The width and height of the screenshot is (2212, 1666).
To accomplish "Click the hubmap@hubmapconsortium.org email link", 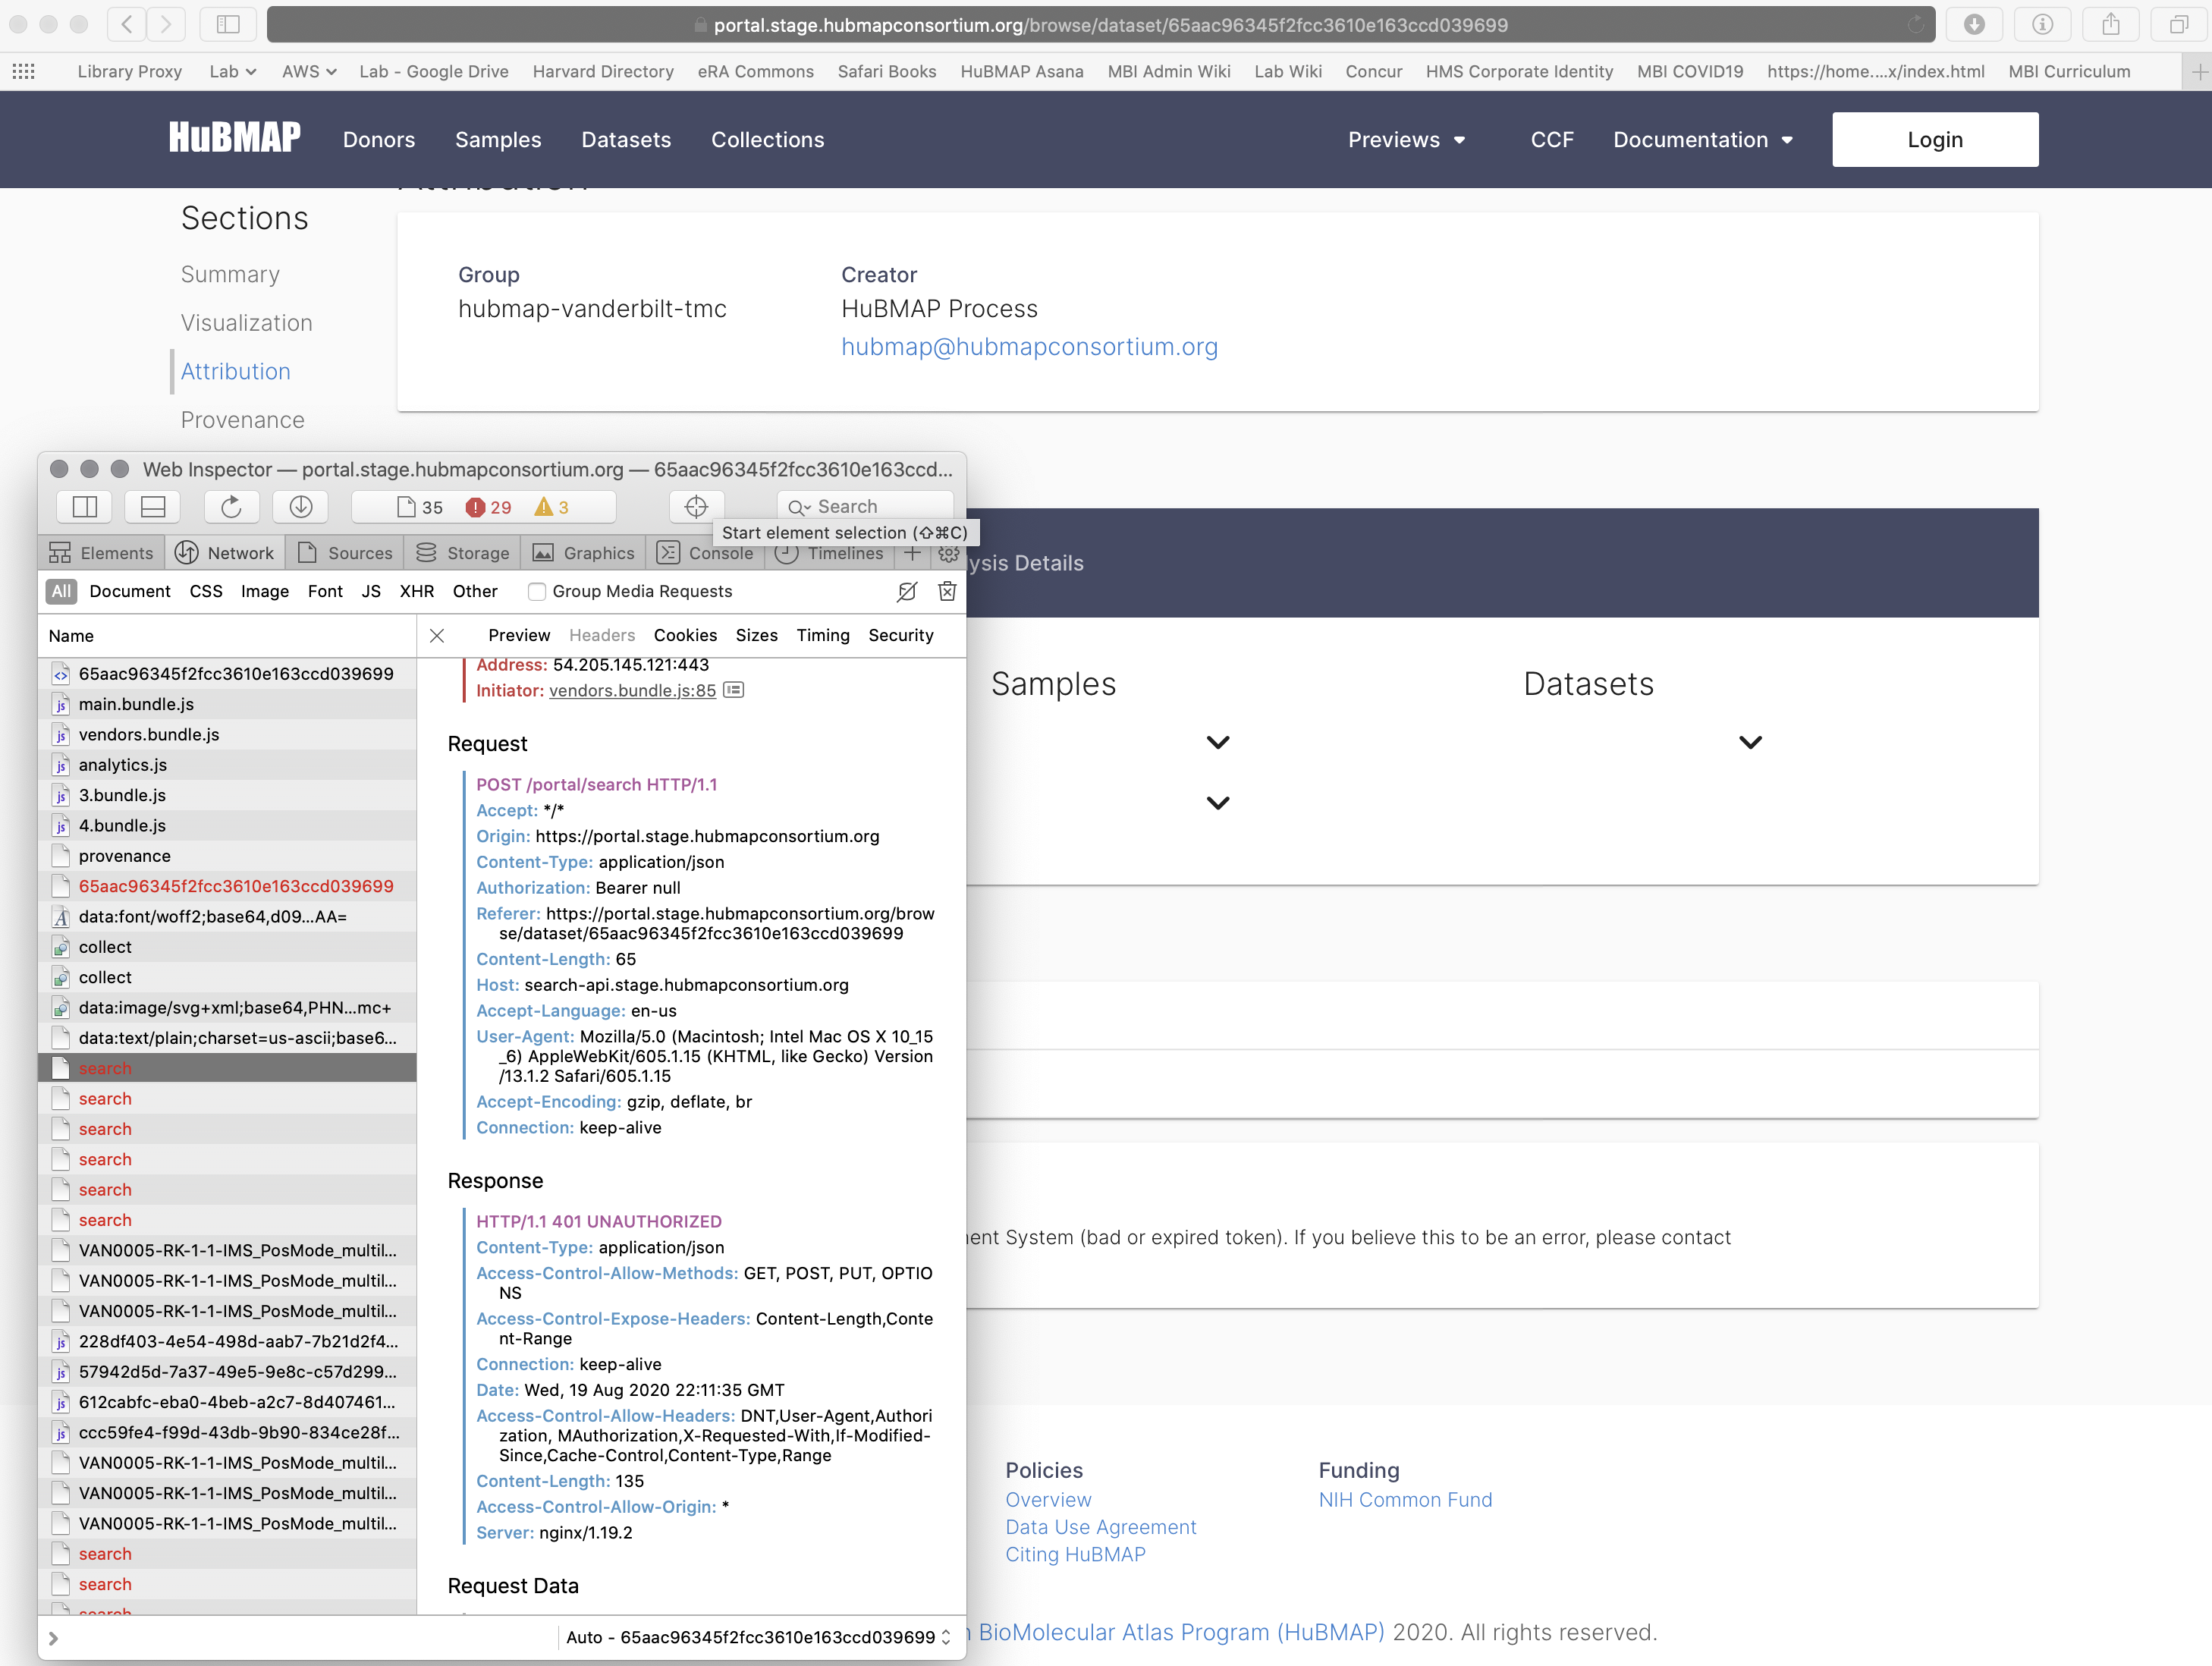I will [x=1030, y=347].
